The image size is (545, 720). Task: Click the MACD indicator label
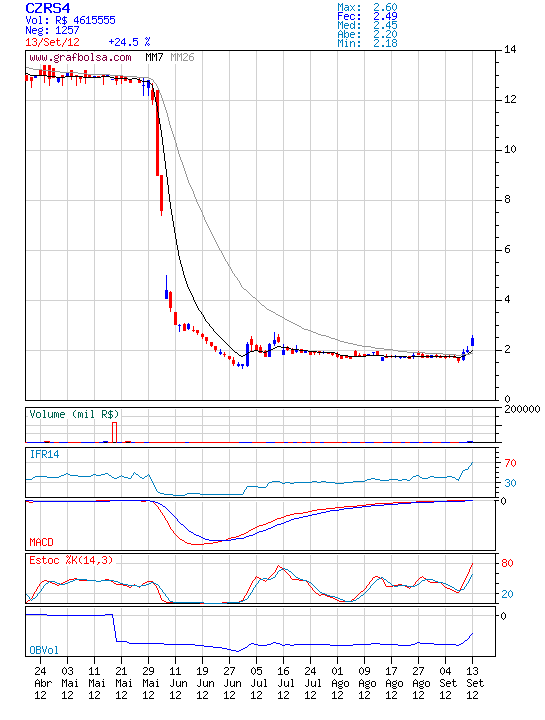click(x=41, y=542)
